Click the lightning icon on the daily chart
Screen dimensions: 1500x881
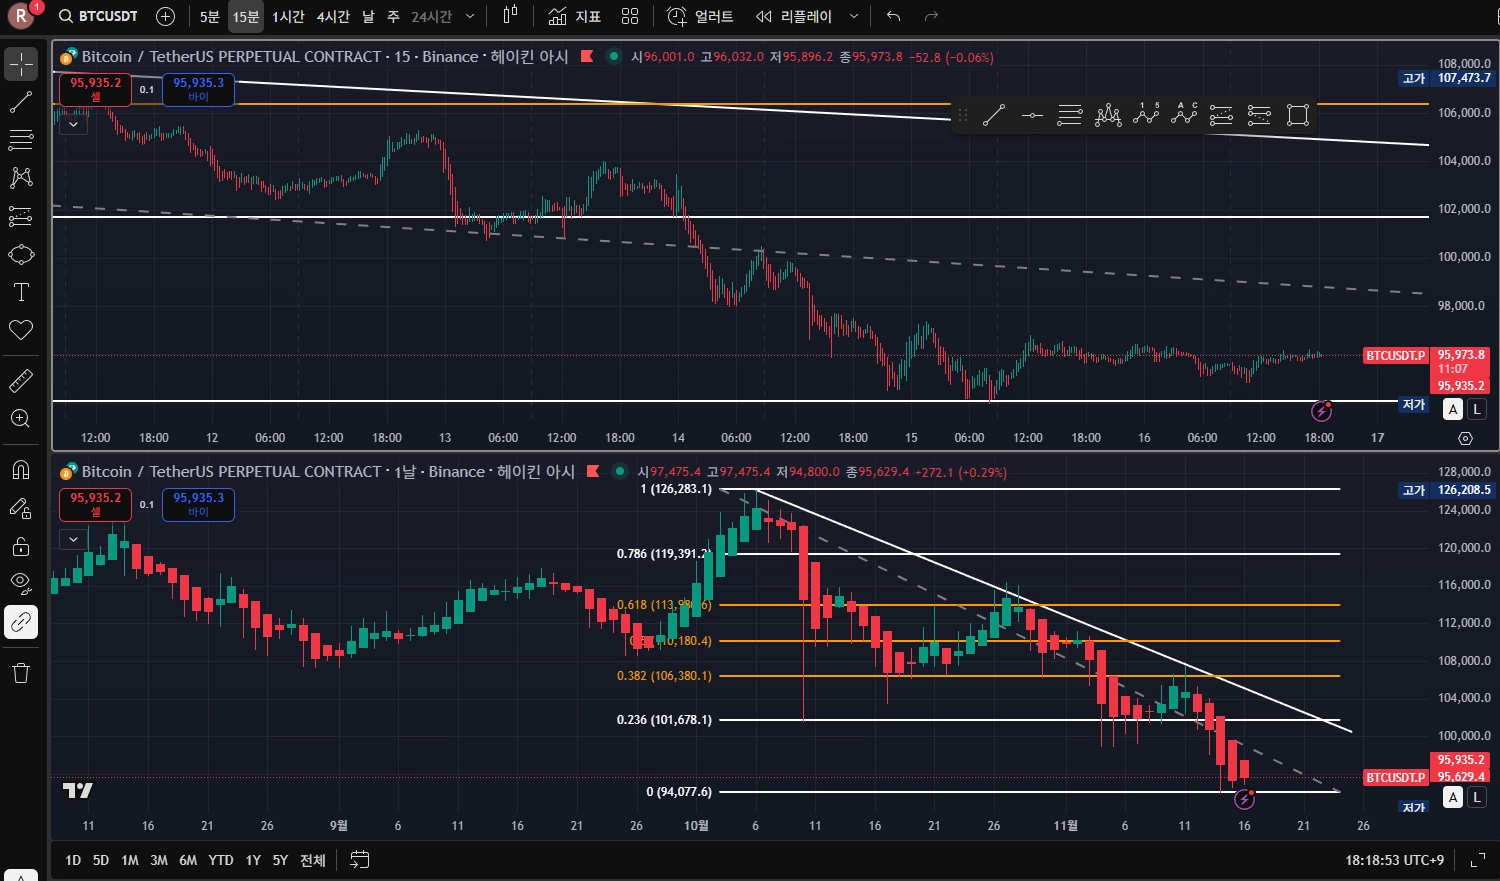[x=1245, y=798]
